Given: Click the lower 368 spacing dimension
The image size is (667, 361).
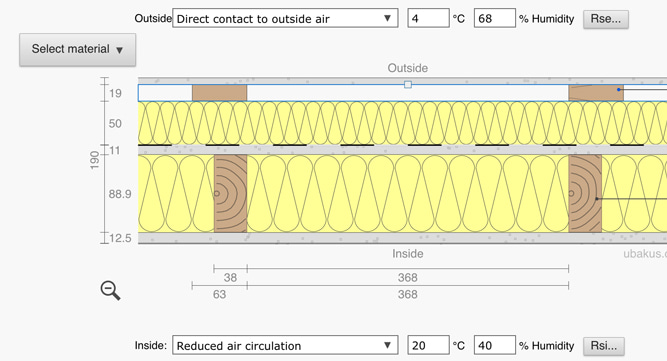Looking at the screenshot, I should (x=408, y=295).
